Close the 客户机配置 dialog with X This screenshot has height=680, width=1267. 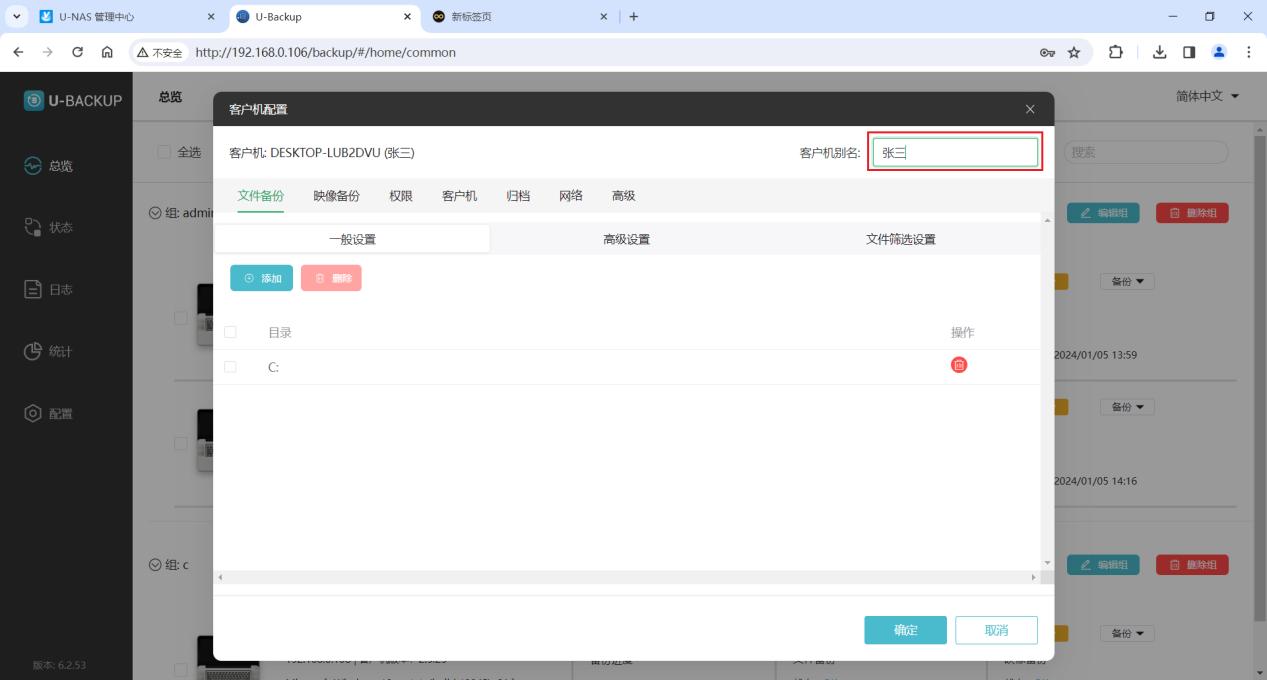1030,109
